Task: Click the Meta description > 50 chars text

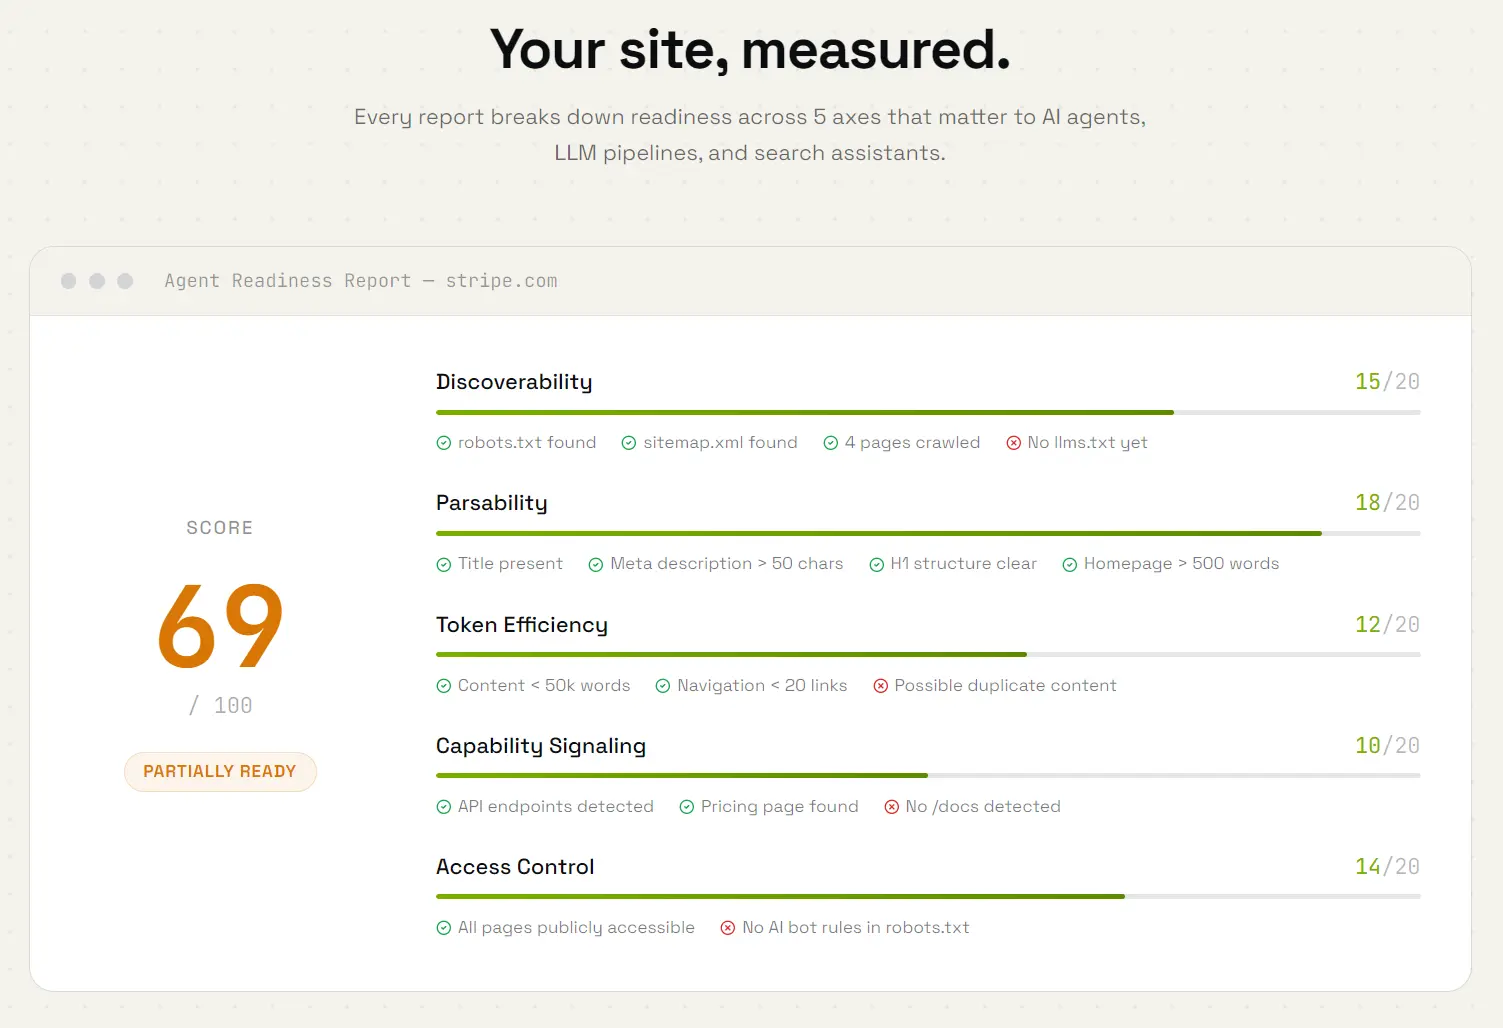Action: tap(727, 564)
